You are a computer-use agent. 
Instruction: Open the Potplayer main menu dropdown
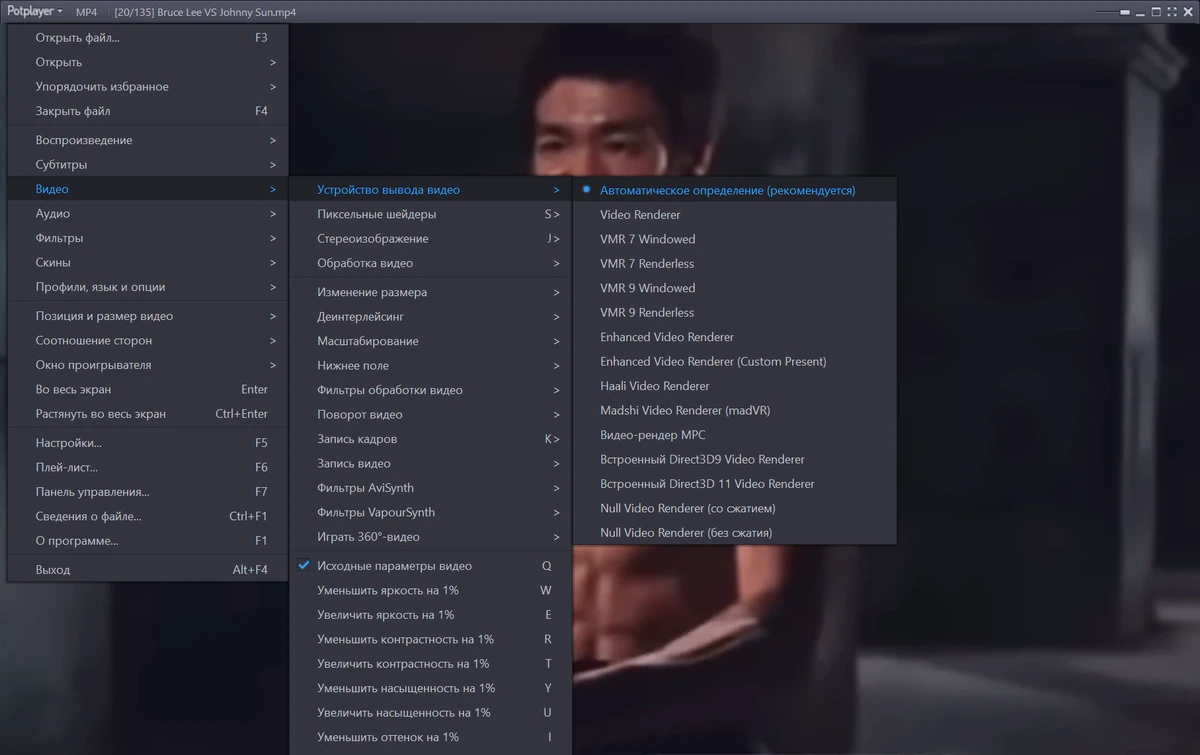(x=36, y=12)
